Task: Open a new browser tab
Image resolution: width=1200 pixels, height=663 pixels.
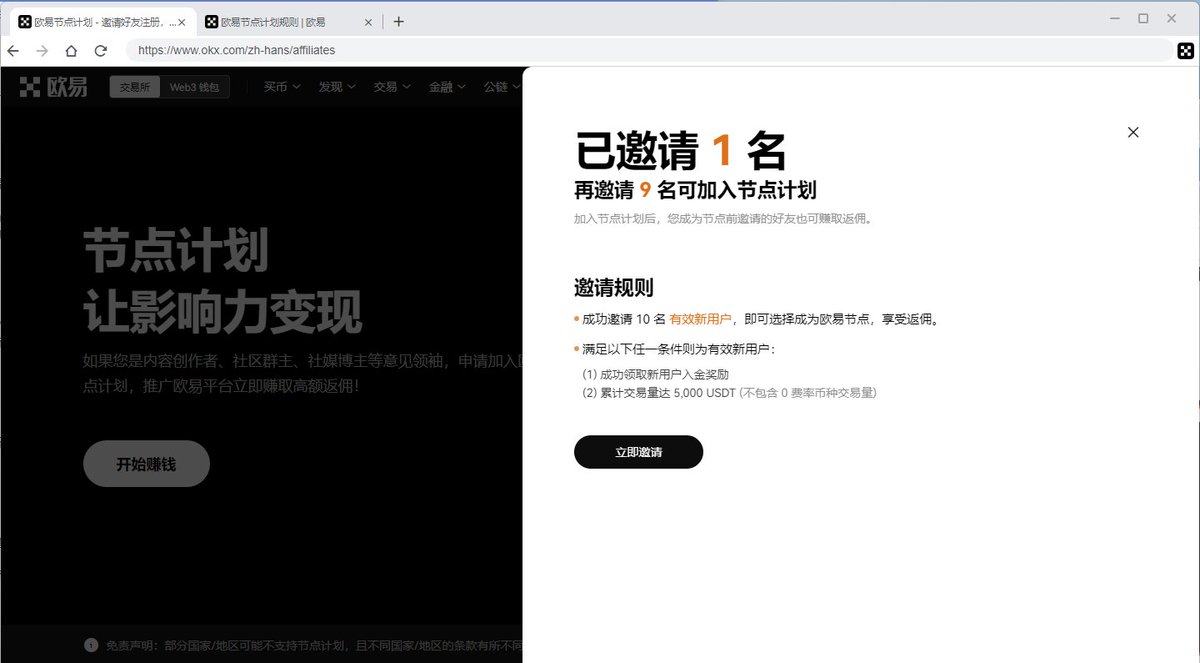Action: pyautogui.click(x=400, y=20)
